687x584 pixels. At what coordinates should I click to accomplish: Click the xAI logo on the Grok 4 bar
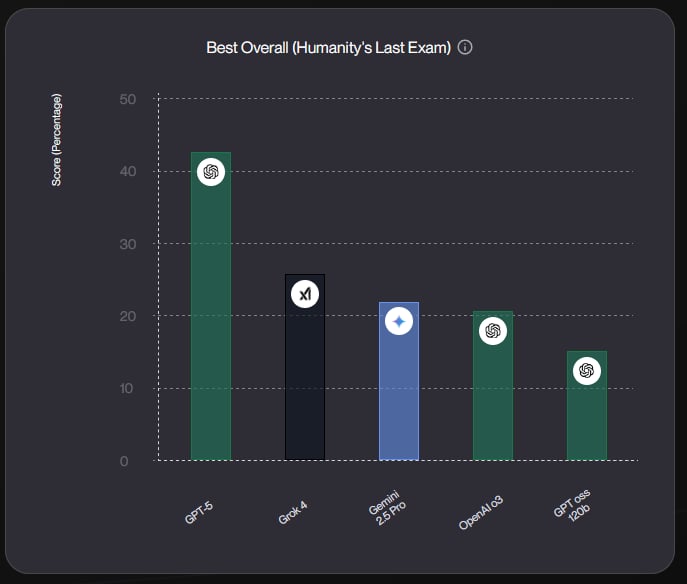tap(305, 294)
